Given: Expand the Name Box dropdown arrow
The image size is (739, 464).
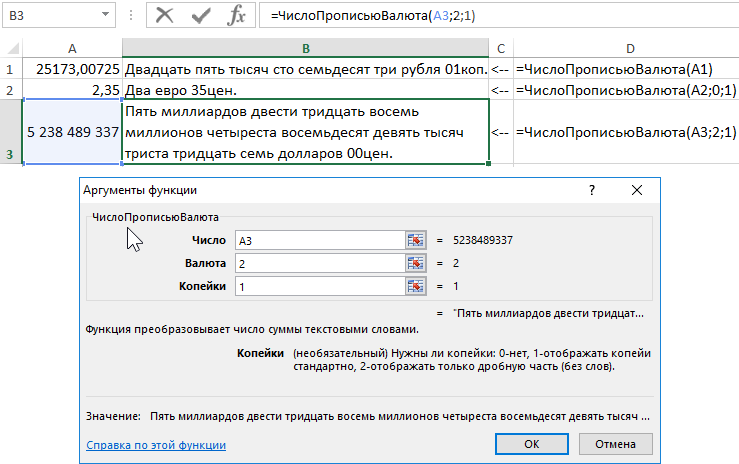Looking at the screenshot, I should coord(106,15).
